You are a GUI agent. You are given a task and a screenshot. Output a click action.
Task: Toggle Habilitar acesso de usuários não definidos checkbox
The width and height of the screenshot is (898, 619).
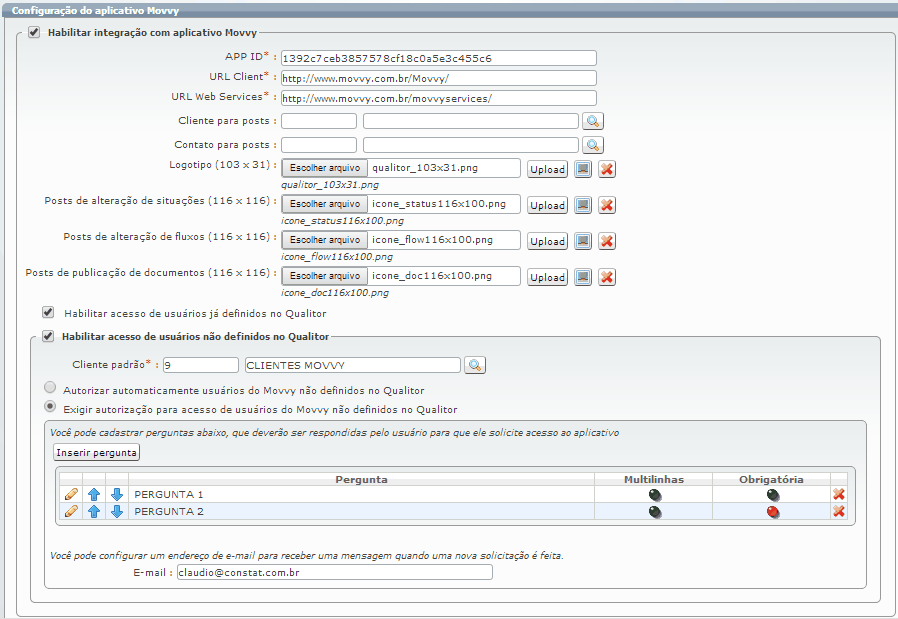(48, 337)
